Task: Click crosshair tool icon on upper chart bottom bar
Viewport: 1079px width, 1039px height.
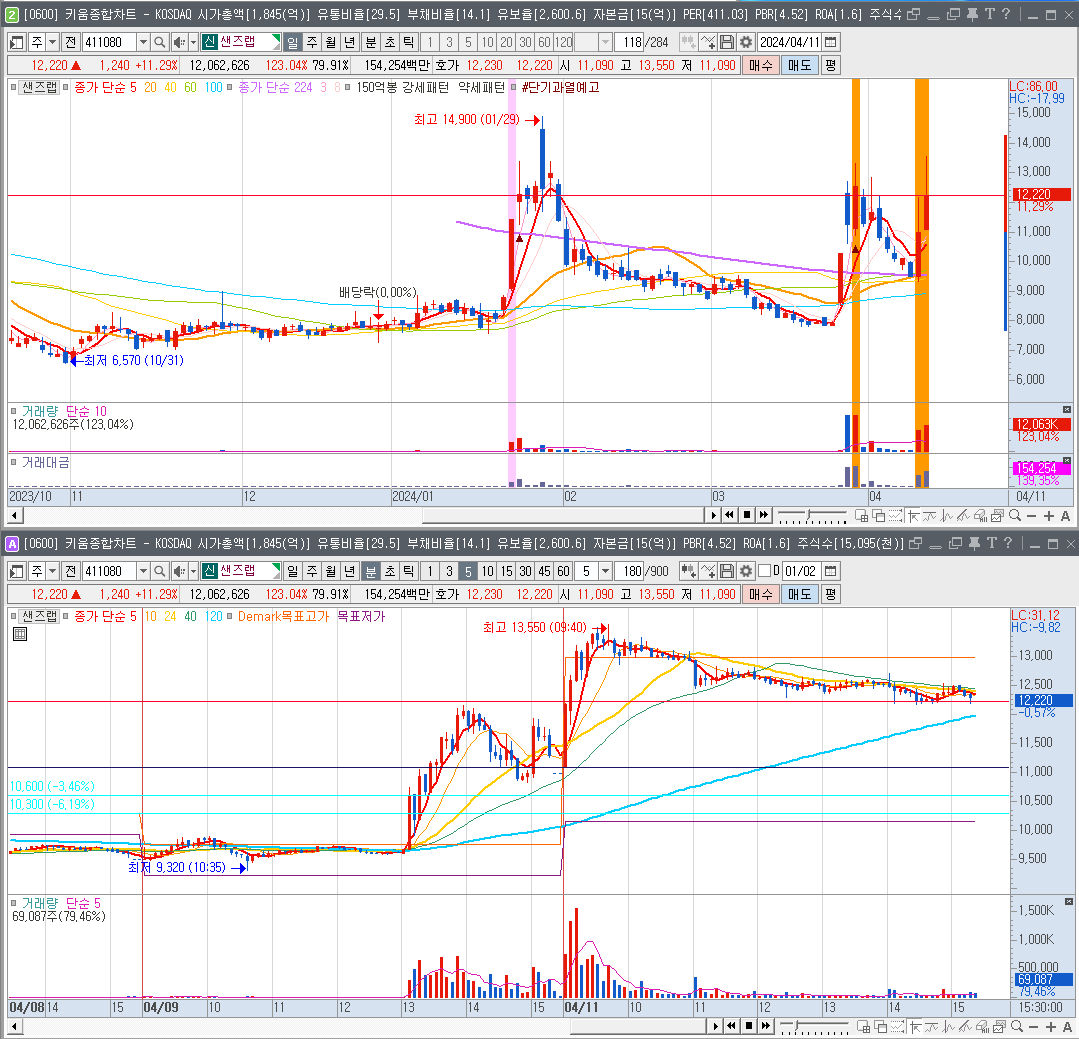Action: (914, 515)
